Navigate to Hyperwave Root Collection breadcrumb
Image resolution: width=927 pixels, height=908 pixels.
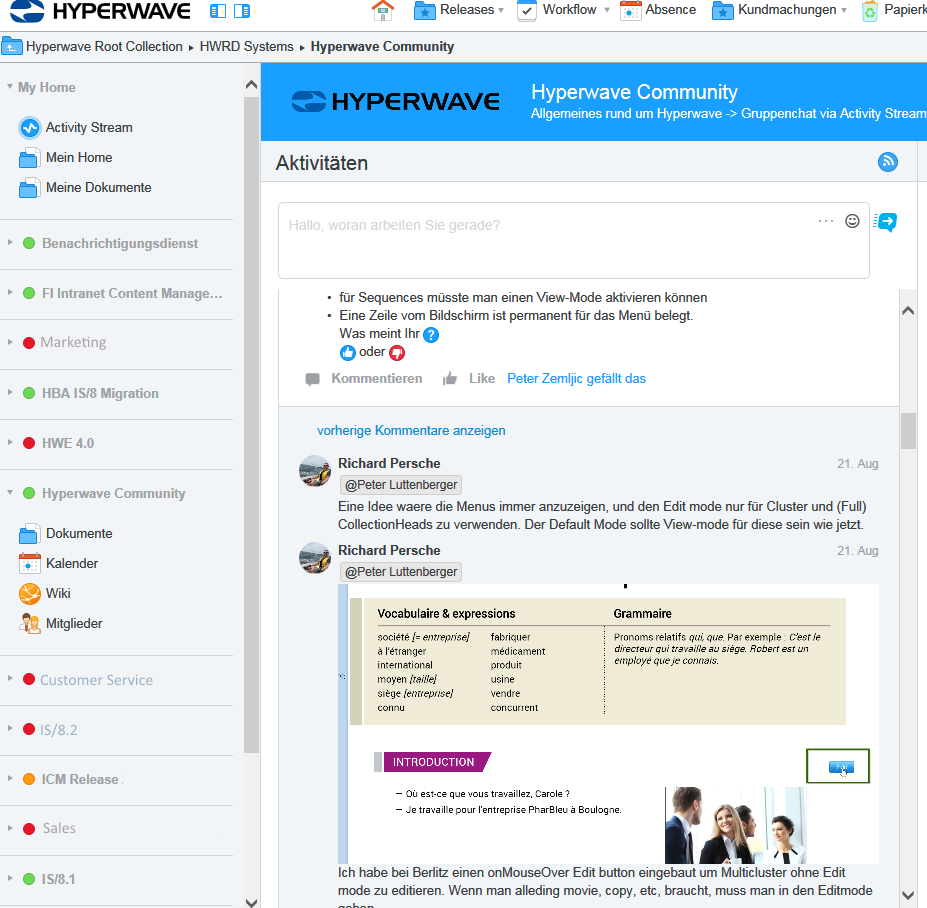(104, 46)
